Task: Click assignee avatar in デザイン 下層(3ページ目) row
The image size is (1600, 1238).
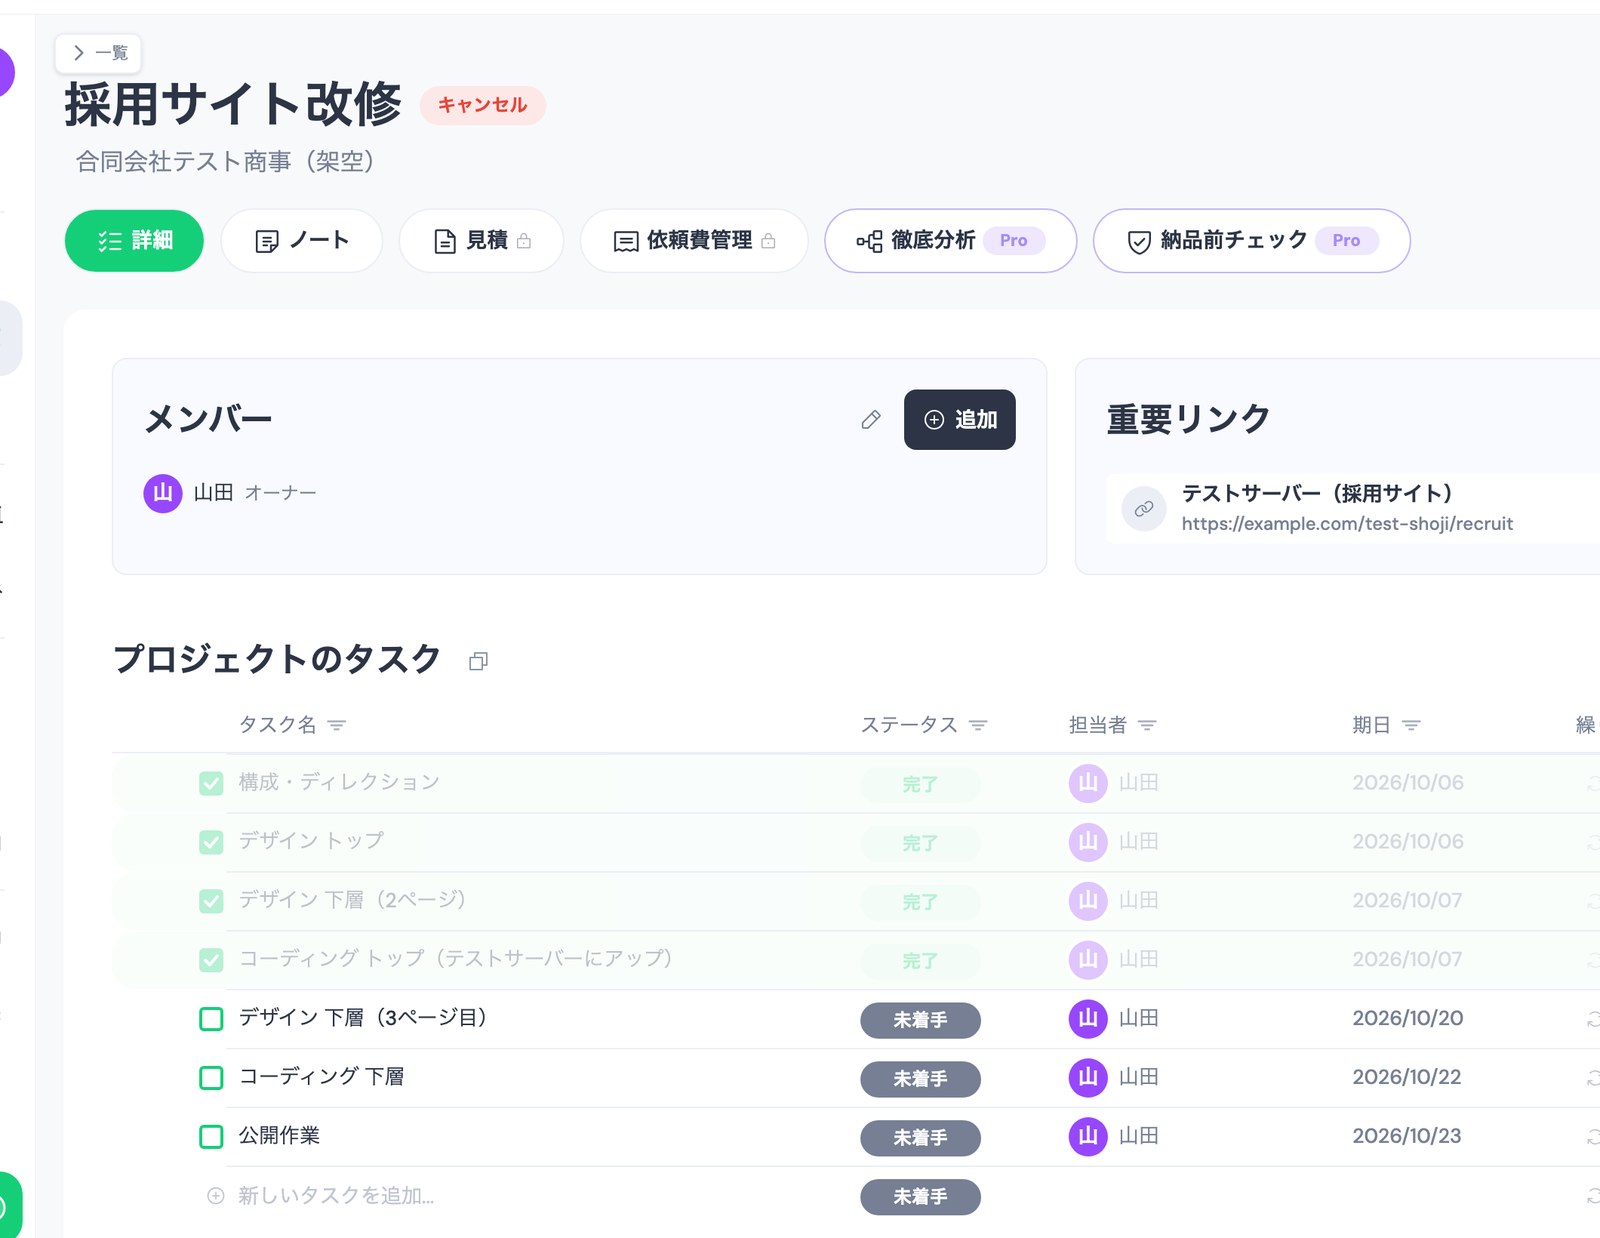Action: 1088,1018
